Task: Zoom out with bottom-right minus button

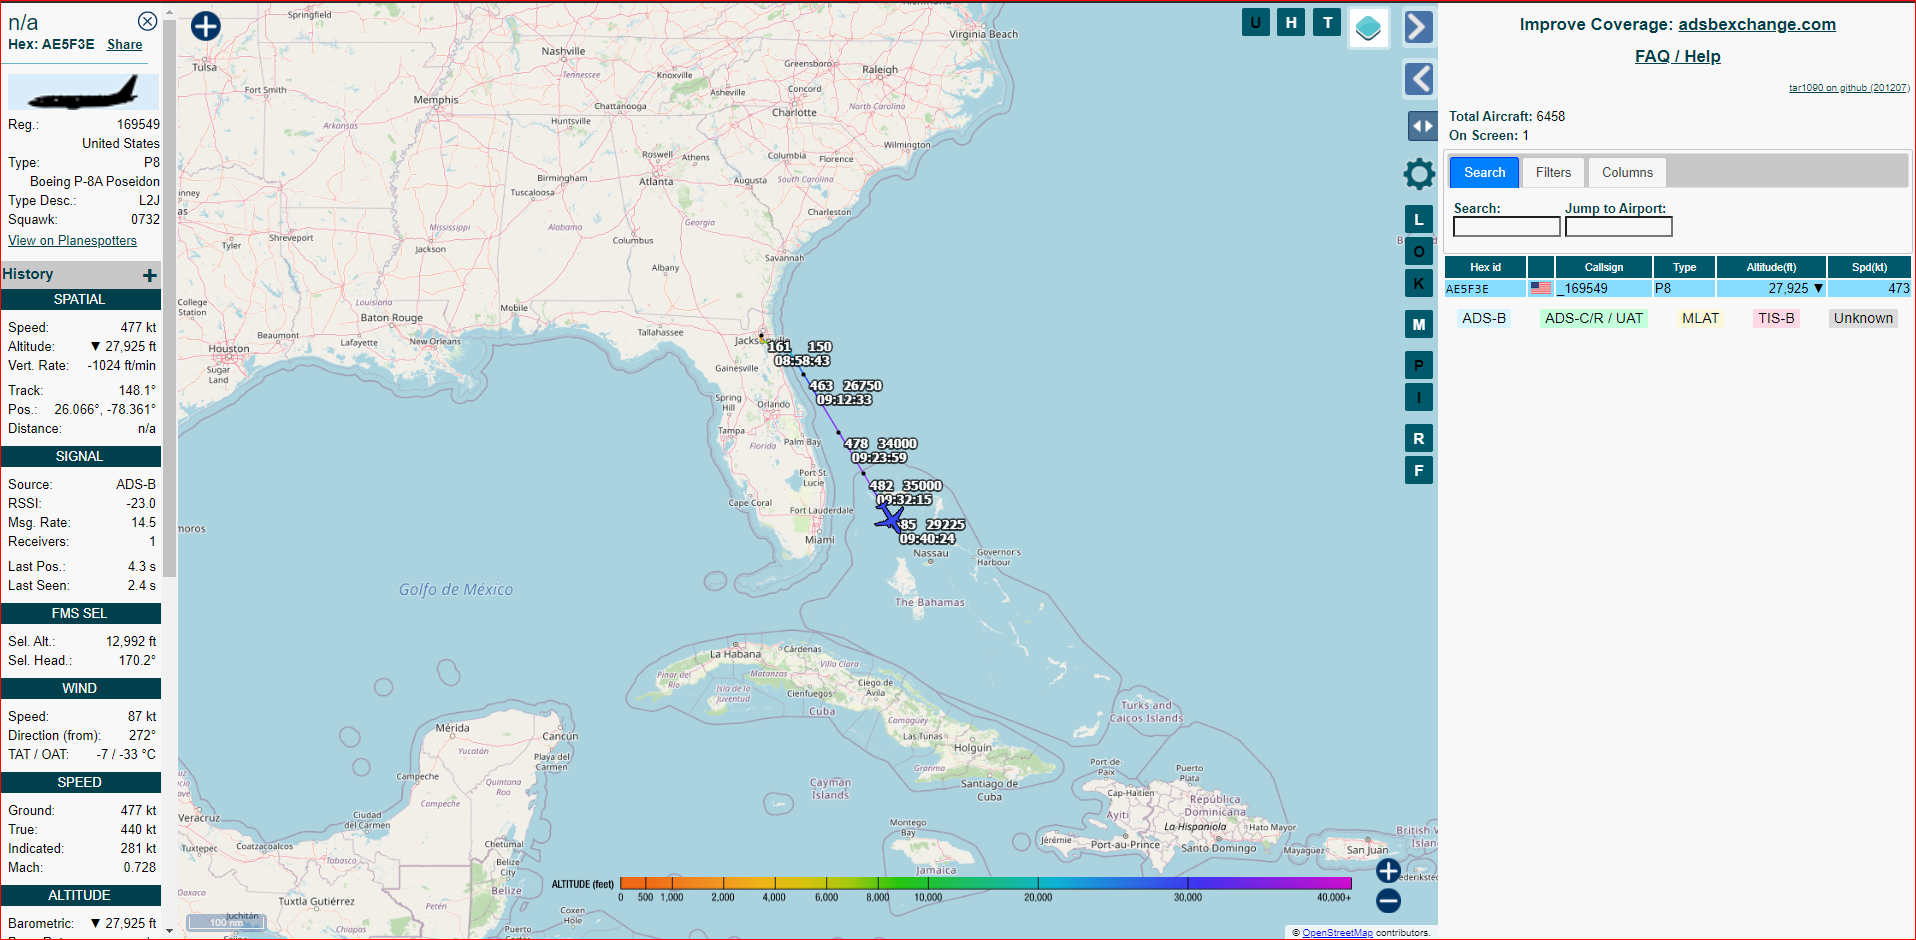Action: 1388,901
